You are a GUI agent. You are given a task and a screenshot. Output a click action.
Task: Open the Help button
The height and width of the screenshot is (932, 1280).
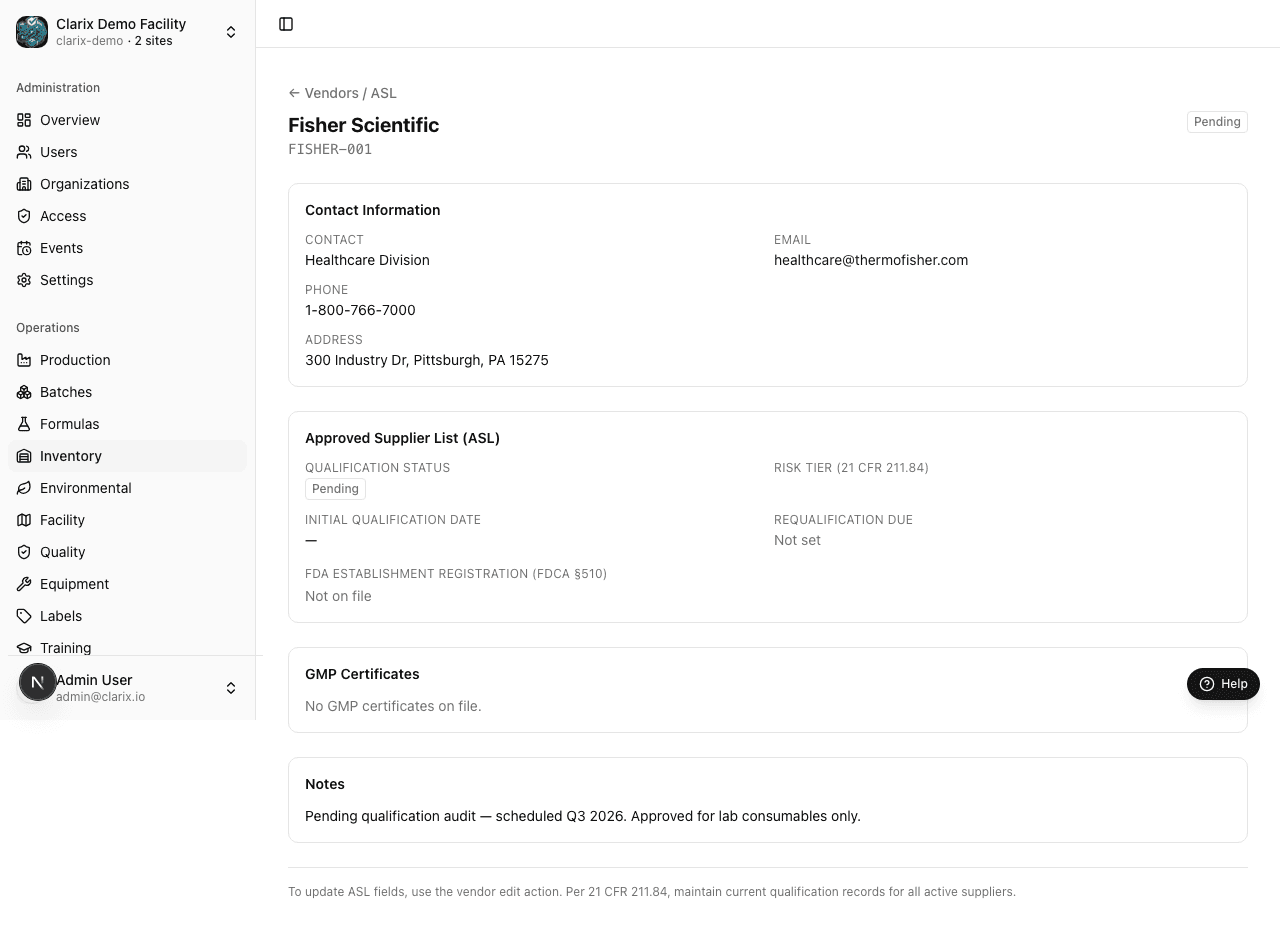pos(1223,684)
